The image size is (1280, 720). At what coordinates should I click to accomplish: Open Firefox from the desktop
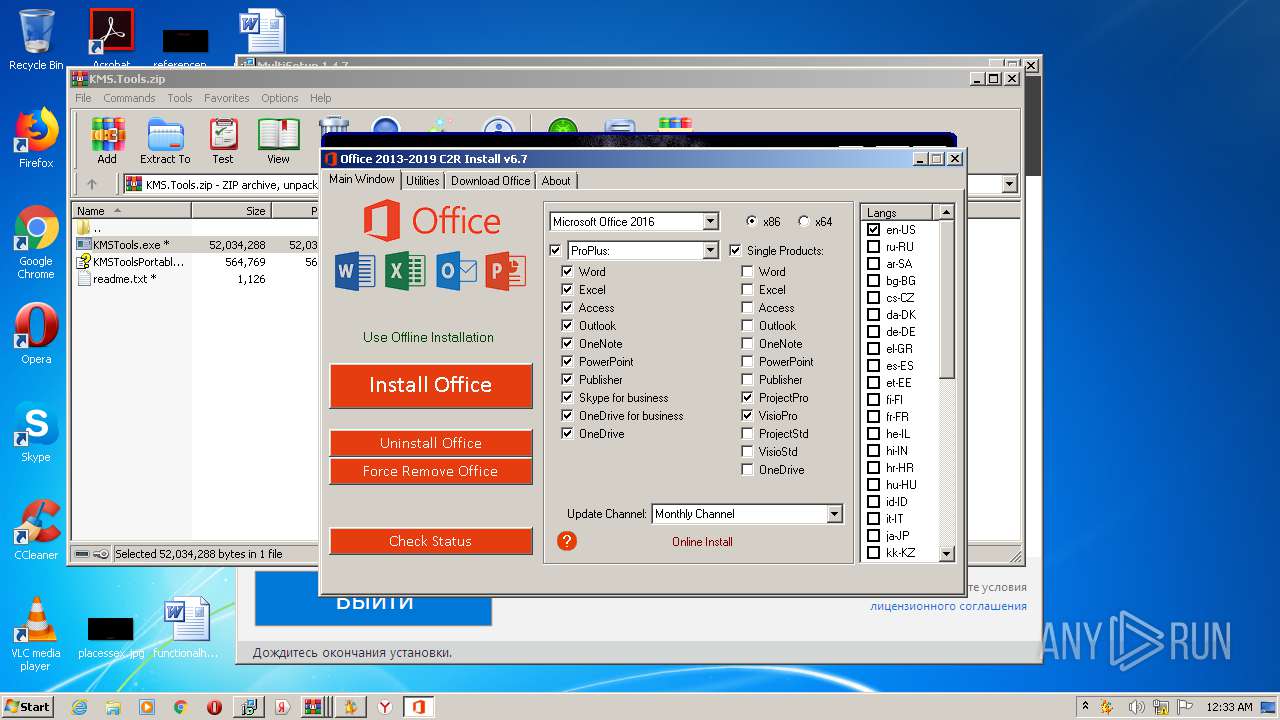36,139
